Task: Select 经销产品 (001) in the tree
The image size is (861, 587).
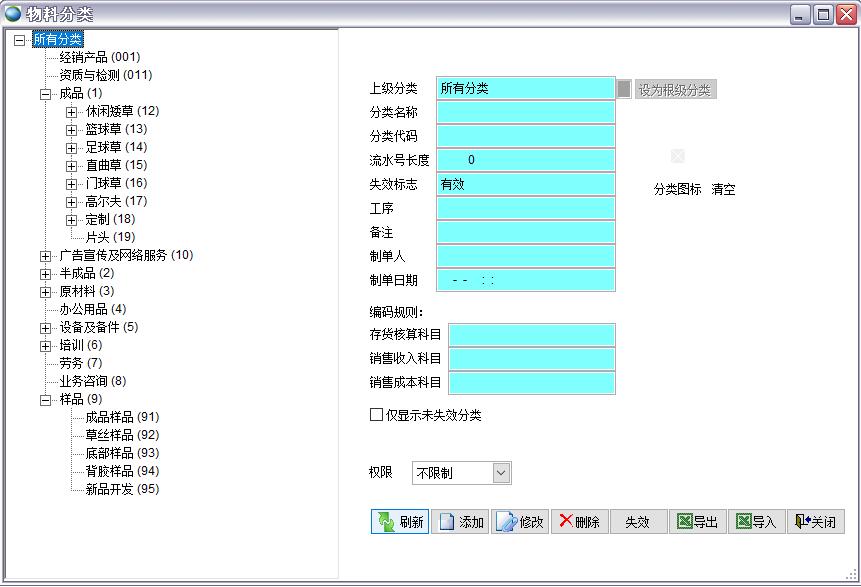Action: tap(99, 57)
